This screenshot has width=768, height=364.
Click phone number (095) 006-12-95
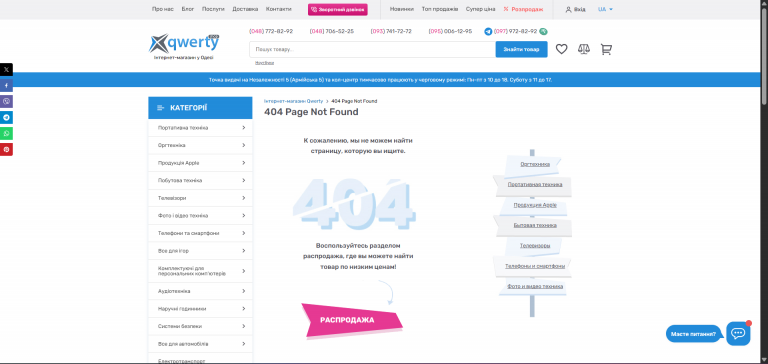(450, 31)
